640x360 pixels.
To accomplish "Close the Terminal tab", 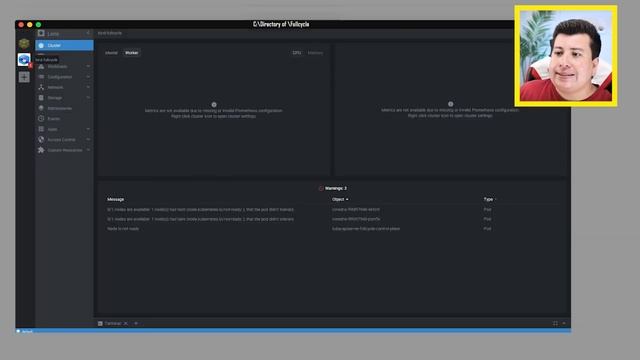I will click(126, 323).
